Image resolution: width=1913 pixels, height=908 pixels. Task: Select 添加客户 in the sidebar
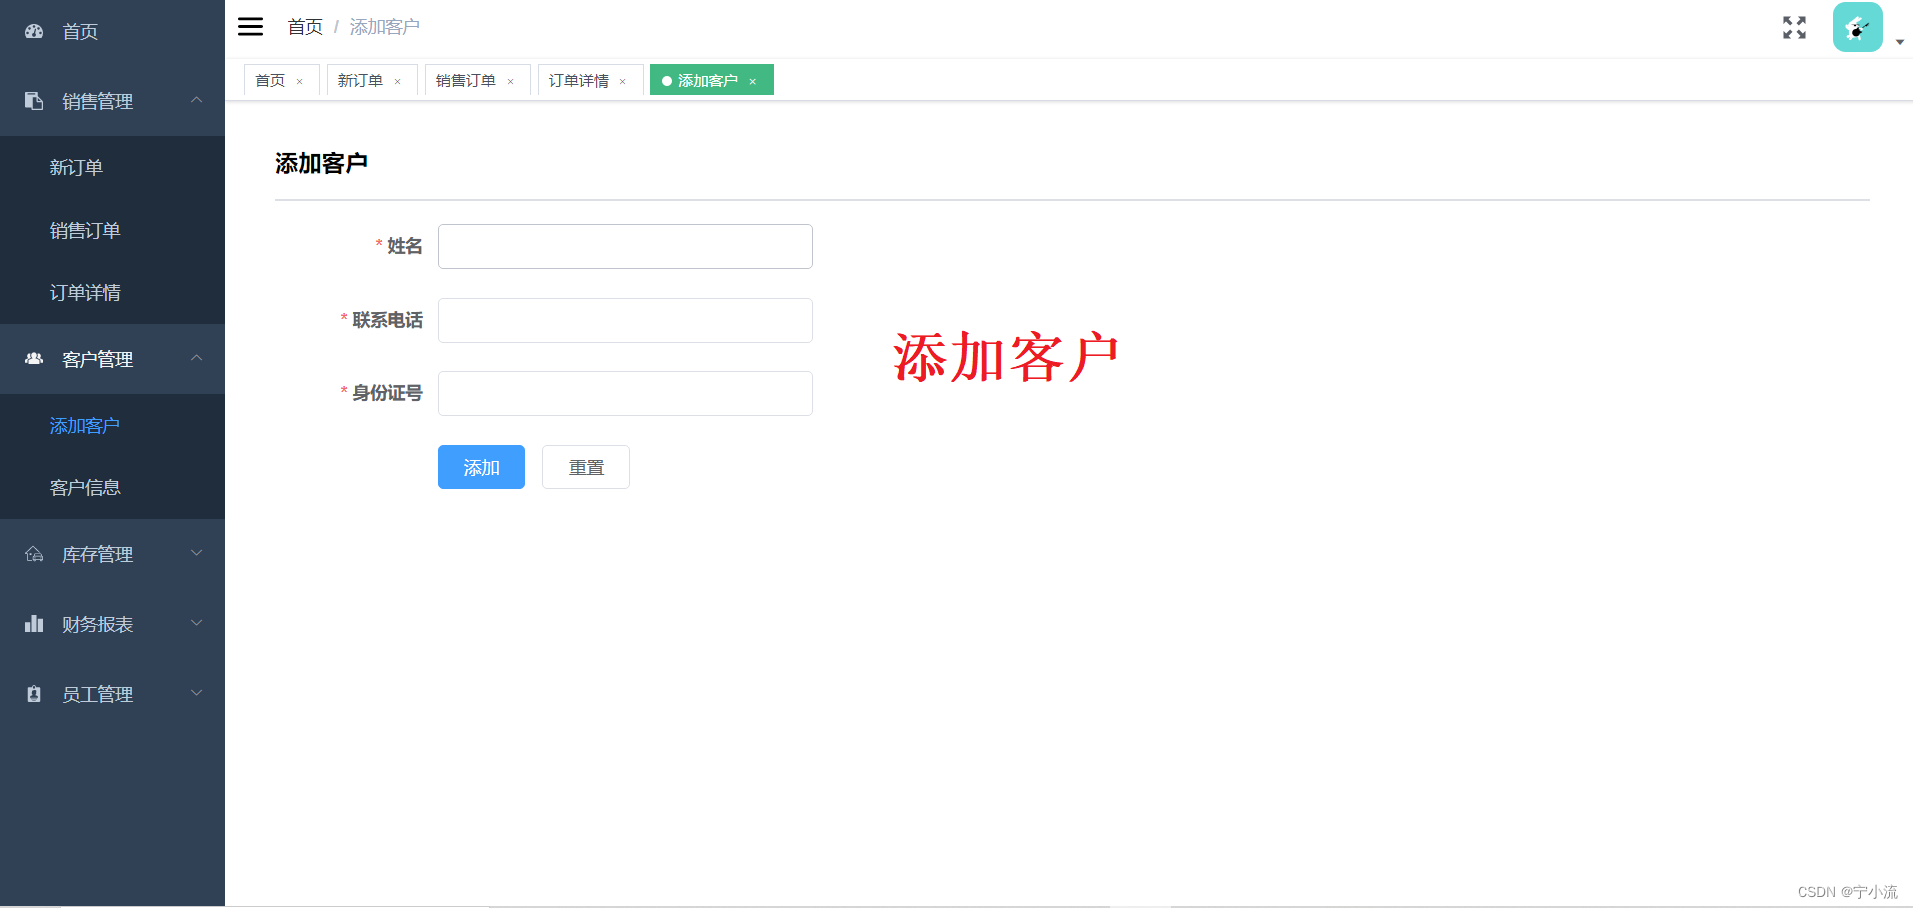112,425
